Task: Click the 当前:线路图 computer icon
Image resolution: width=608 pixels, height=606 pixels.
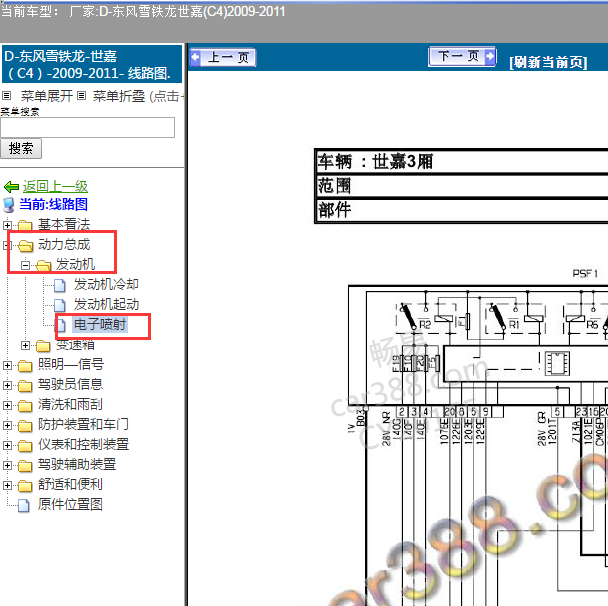Action: point(9,205)
